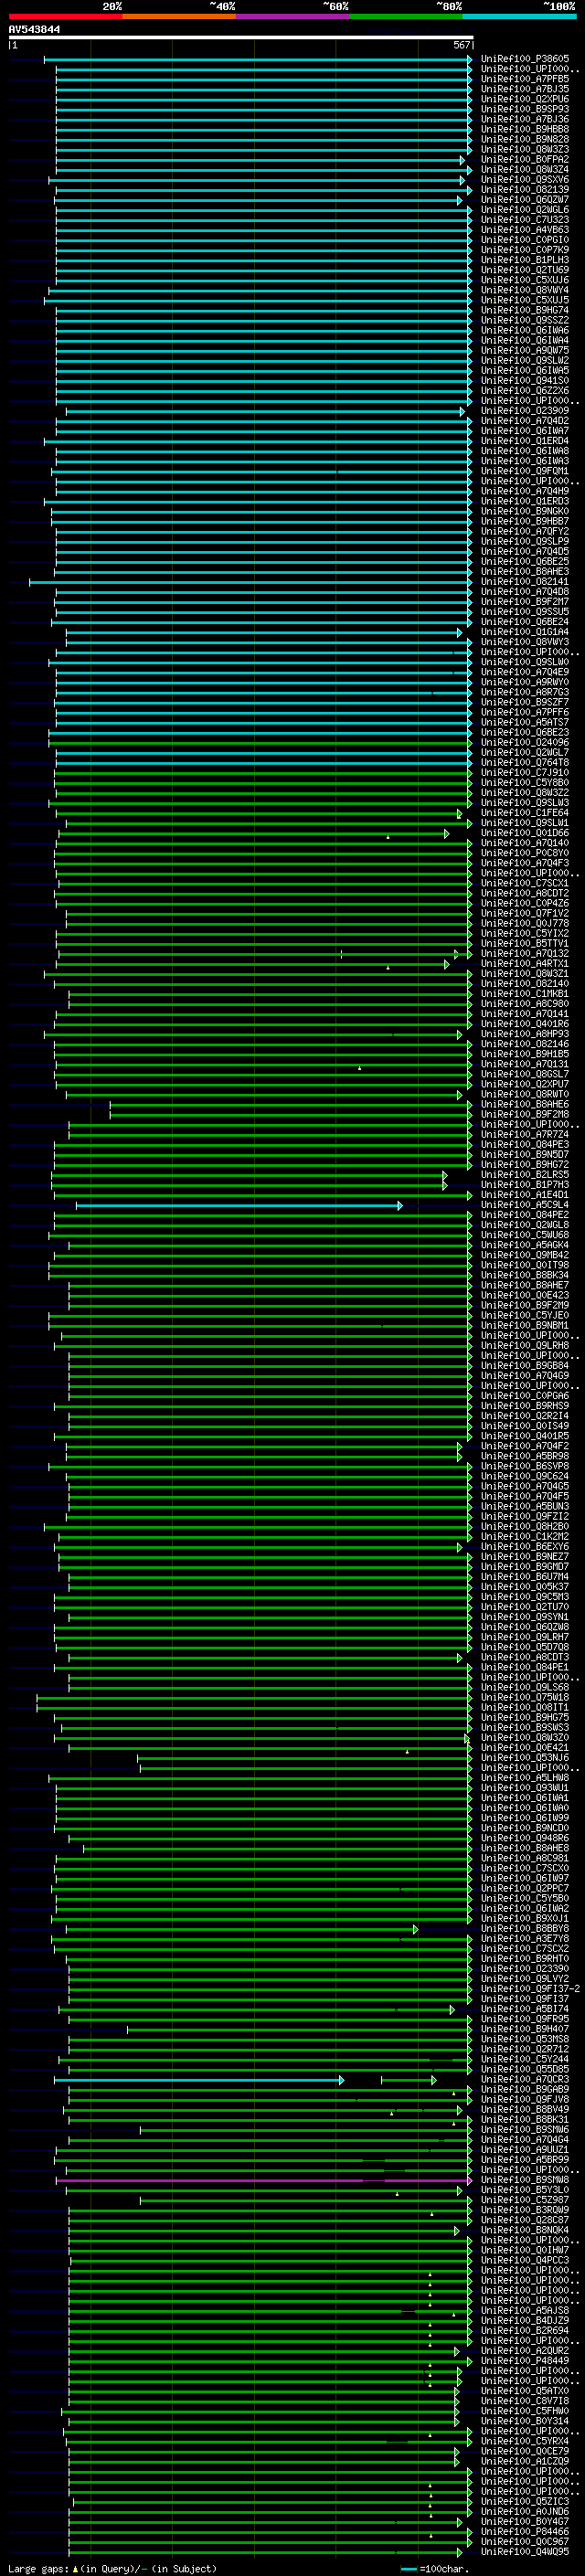Click the green ~80% identity scale segment
585x2576 pixels.
coord(406,16)
